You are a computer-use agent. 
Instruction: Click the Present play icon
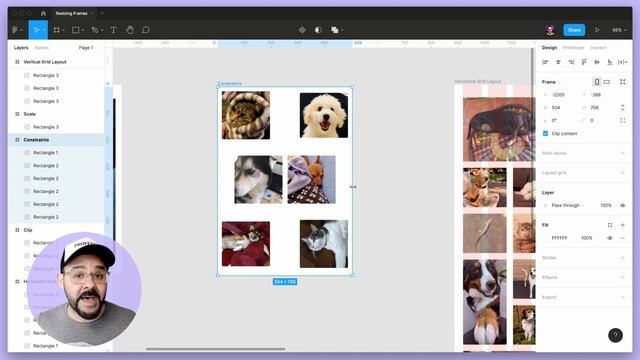click(597, 30)
